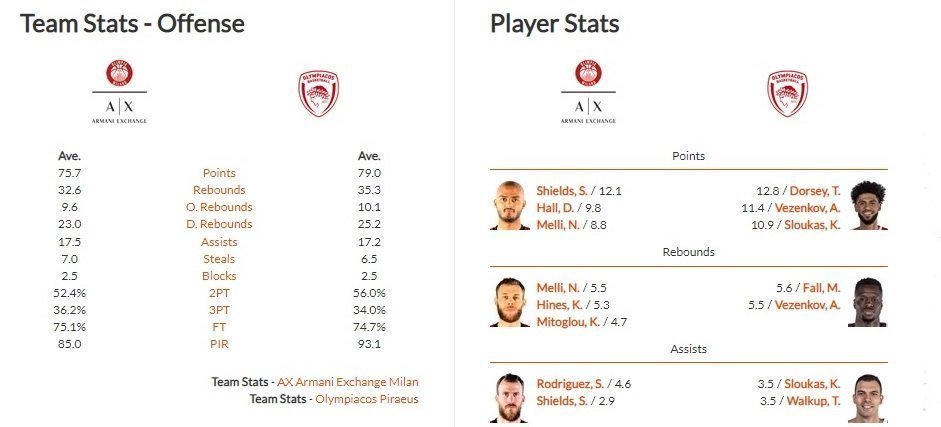Select the Dorsey player photo in Points
Screen dimensions: 941x427
(x=867, y=206)
